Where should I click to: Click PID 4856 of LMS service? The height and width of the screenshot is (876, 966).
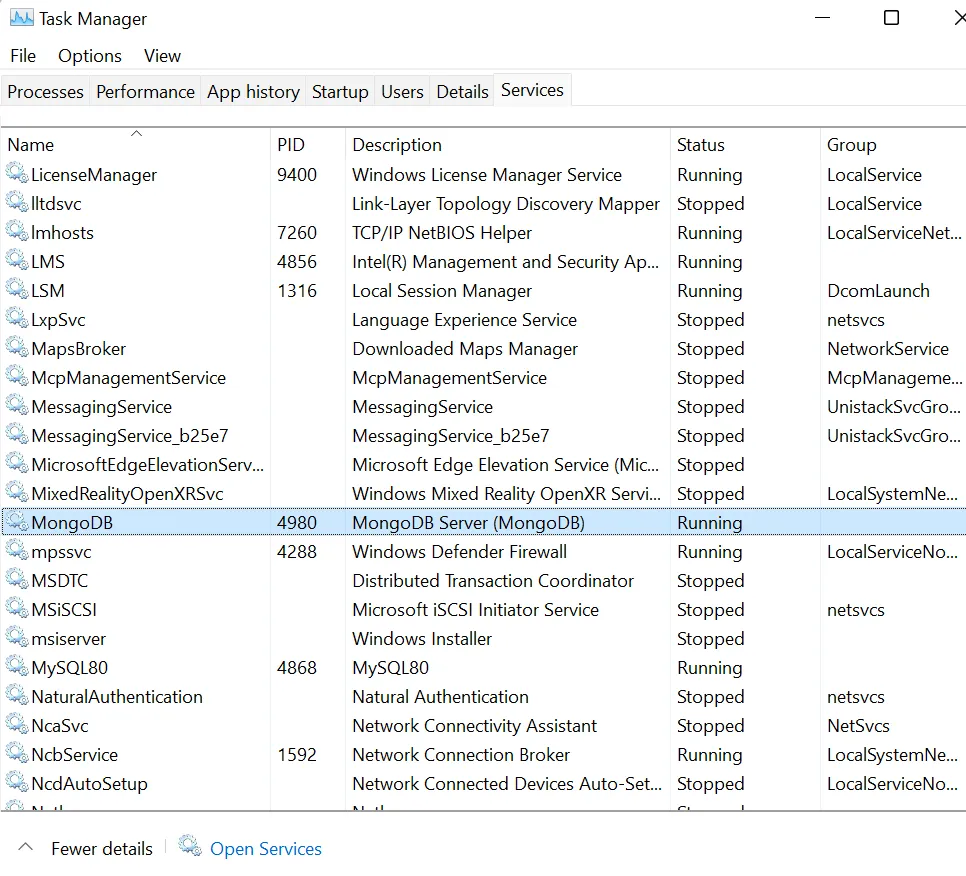pos(297,262)
